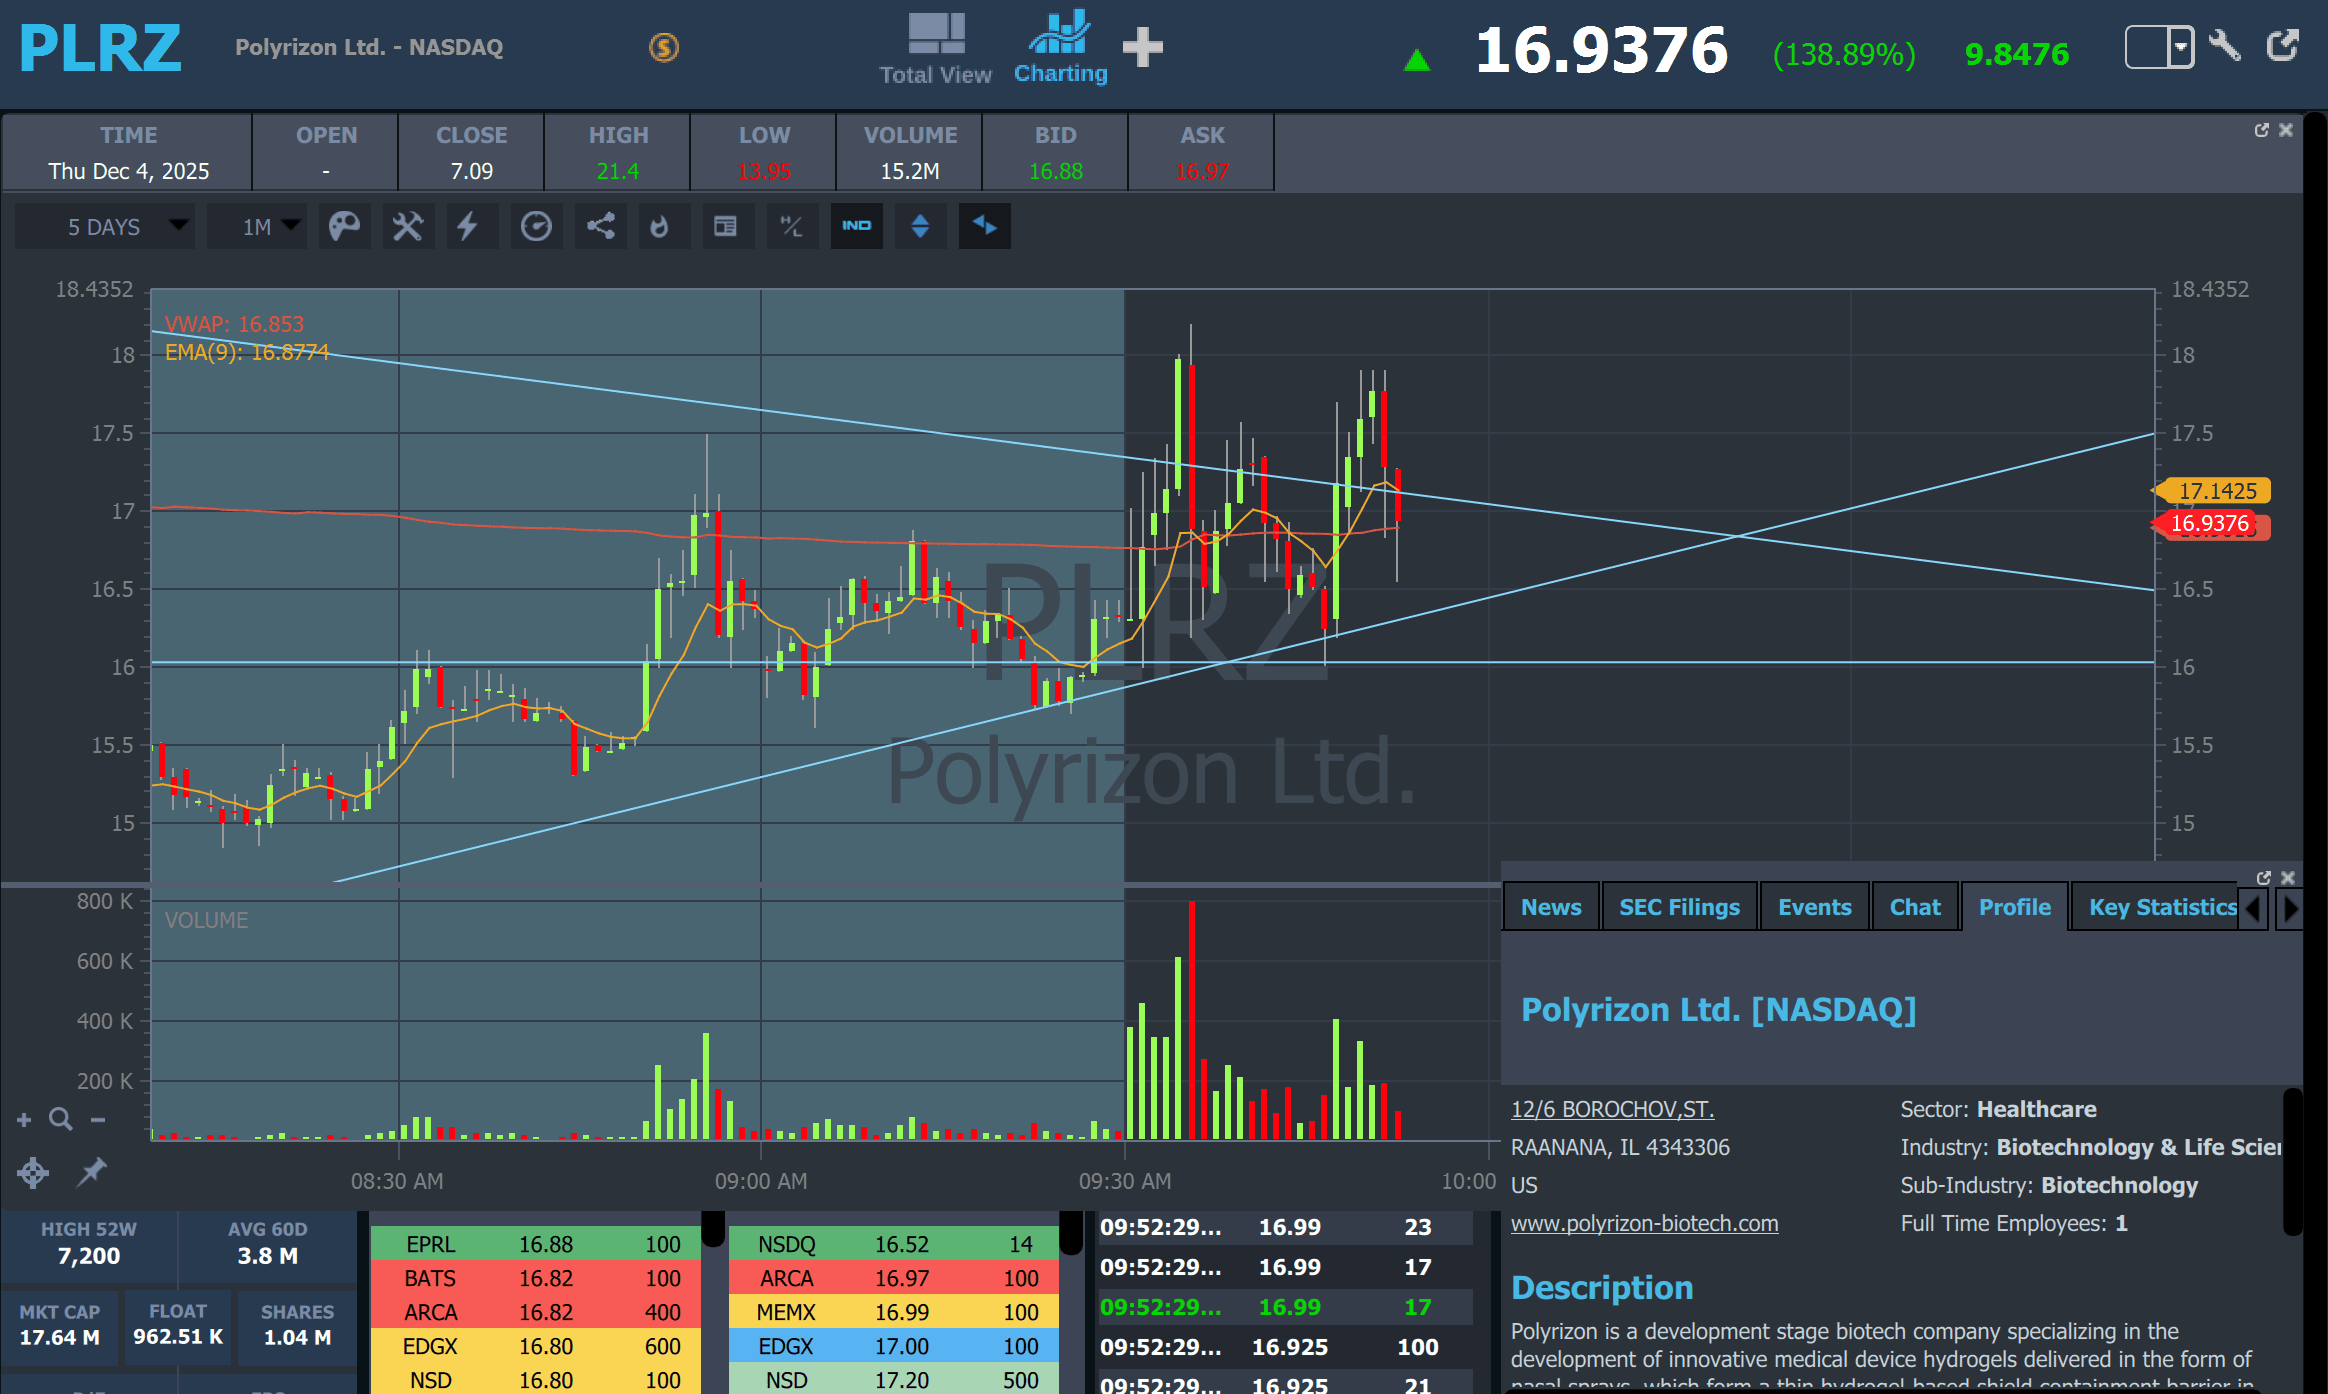Screen dimensions: 2328x1394
Task: Expand the layout selector dropdown at top right
Action: click(2180, 47)
